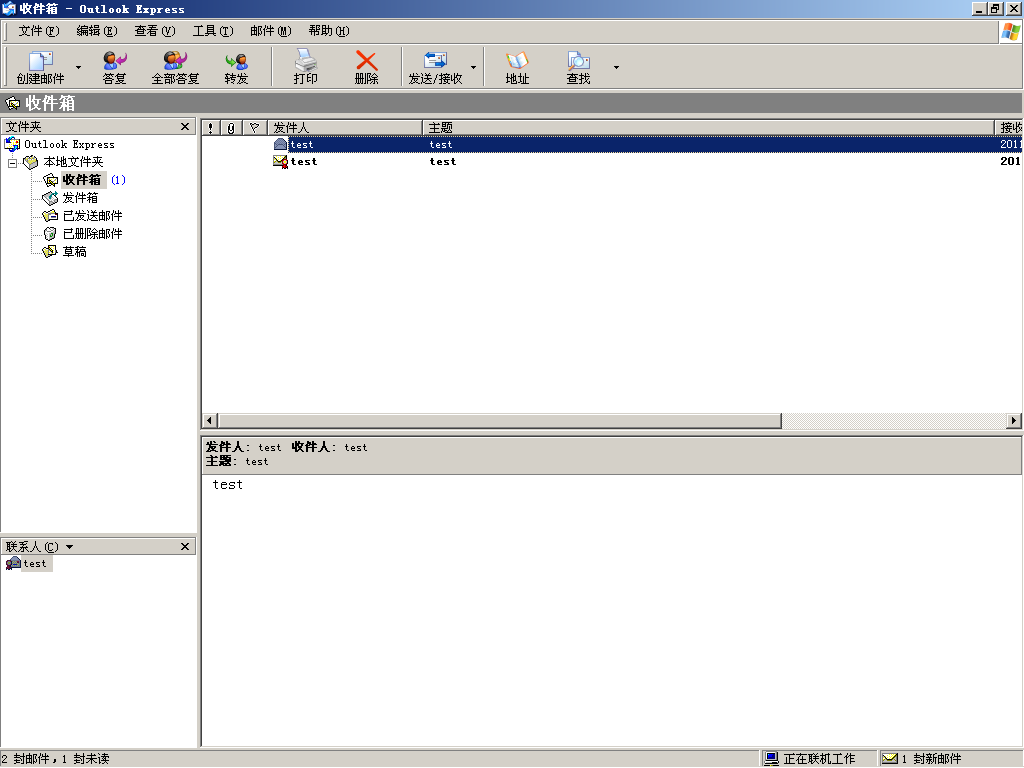Sort by 主题 (Subject) column header
Screen dimensions: 1024x768
coord(708,127)
